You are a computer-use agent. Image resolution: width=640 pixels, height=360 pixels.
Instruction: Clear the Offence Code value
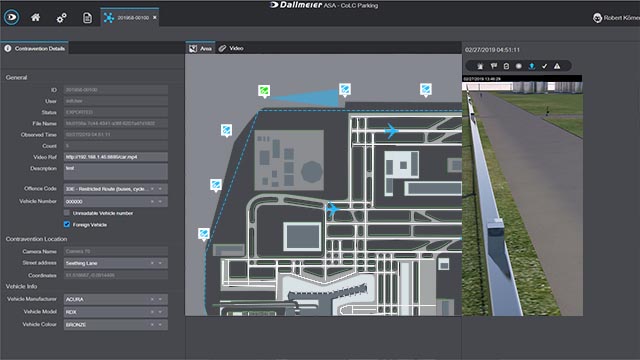point(152,189)
